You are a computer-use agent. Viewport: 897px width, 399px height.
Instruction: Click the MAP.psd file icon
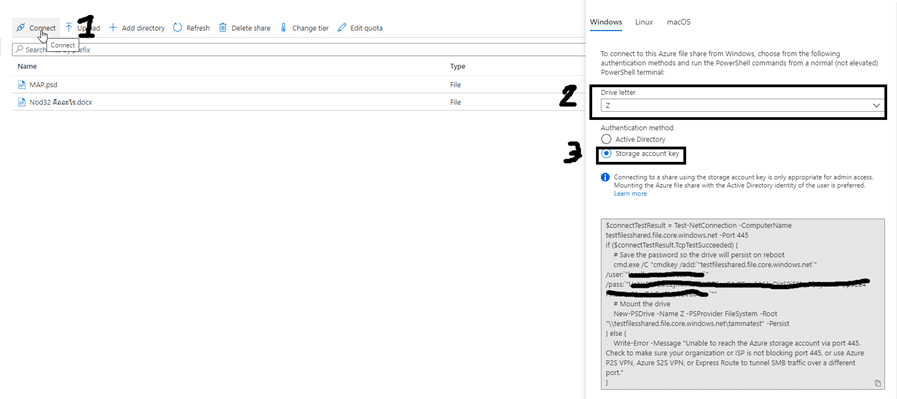(22, 85)
